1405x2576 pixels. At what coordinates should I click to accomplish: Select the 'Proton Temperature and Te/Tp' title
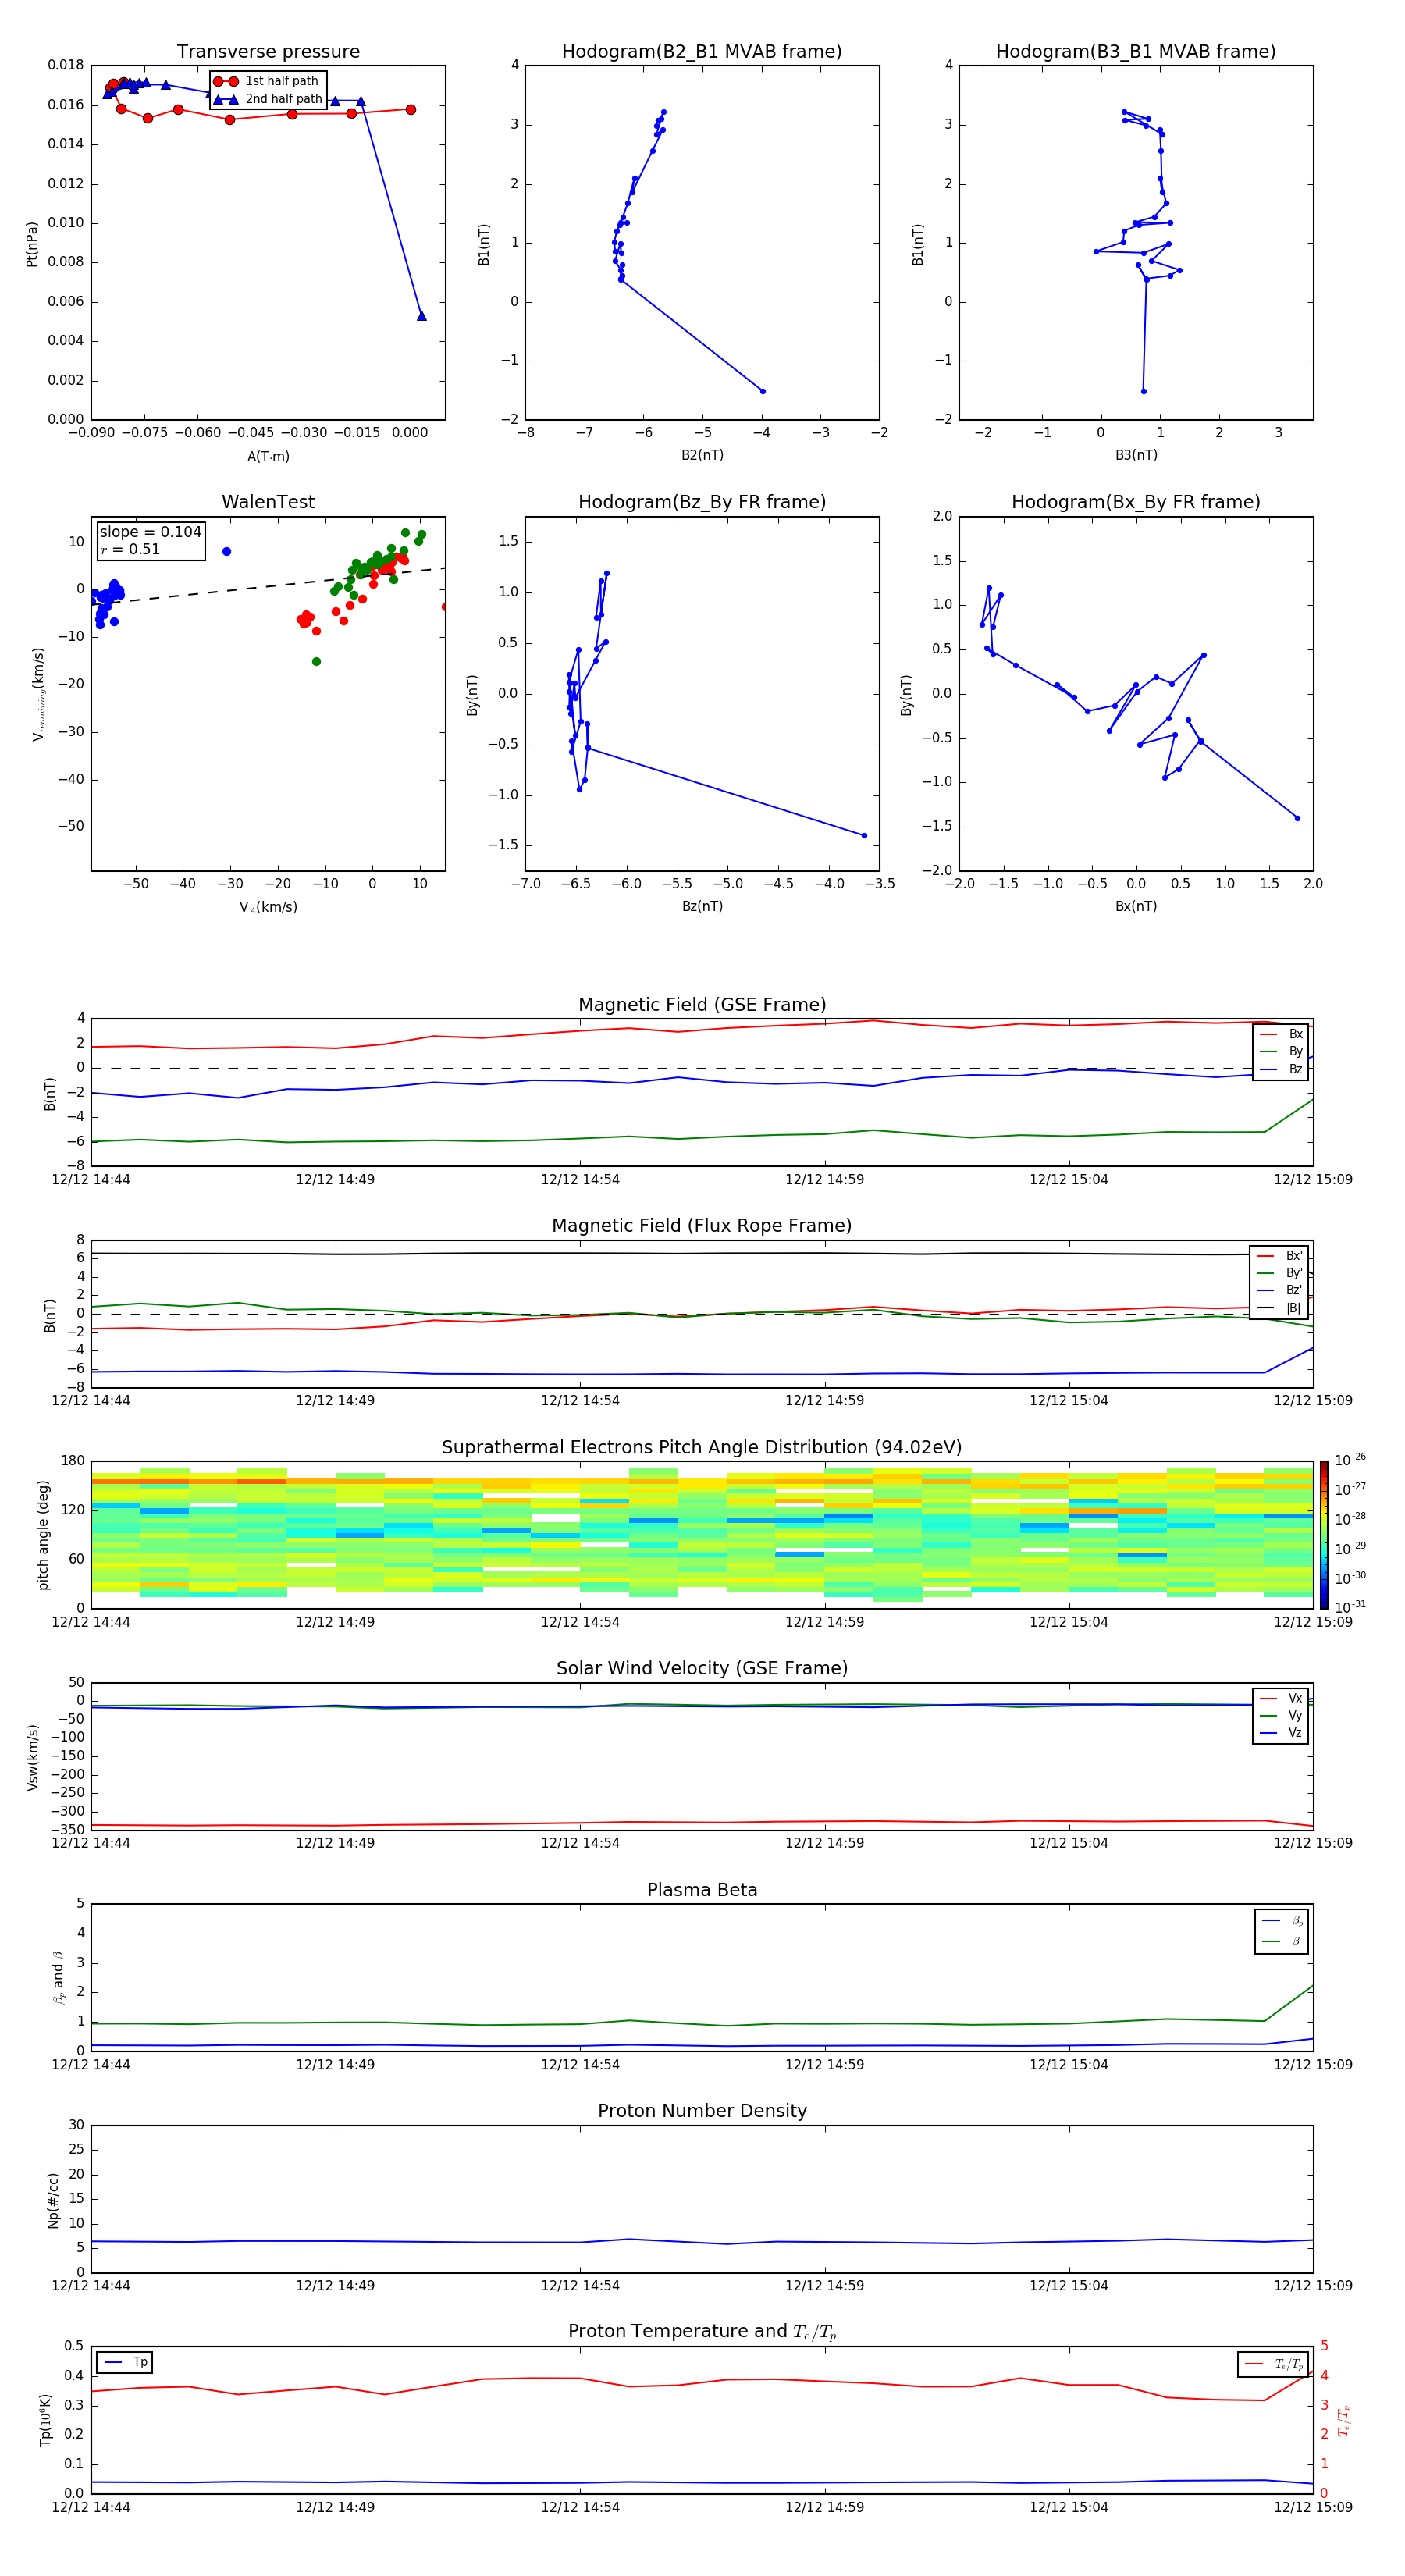coord(702,2332)
